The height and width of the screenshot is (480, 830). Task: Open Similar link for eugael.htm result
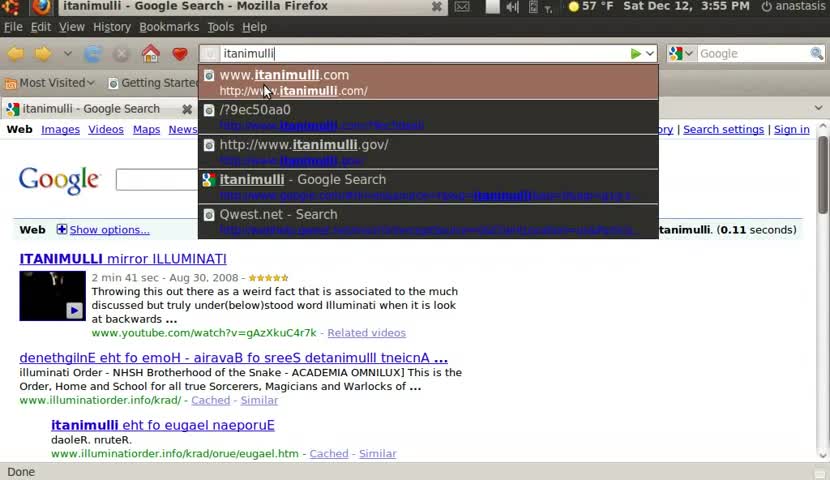pos(377,454)
